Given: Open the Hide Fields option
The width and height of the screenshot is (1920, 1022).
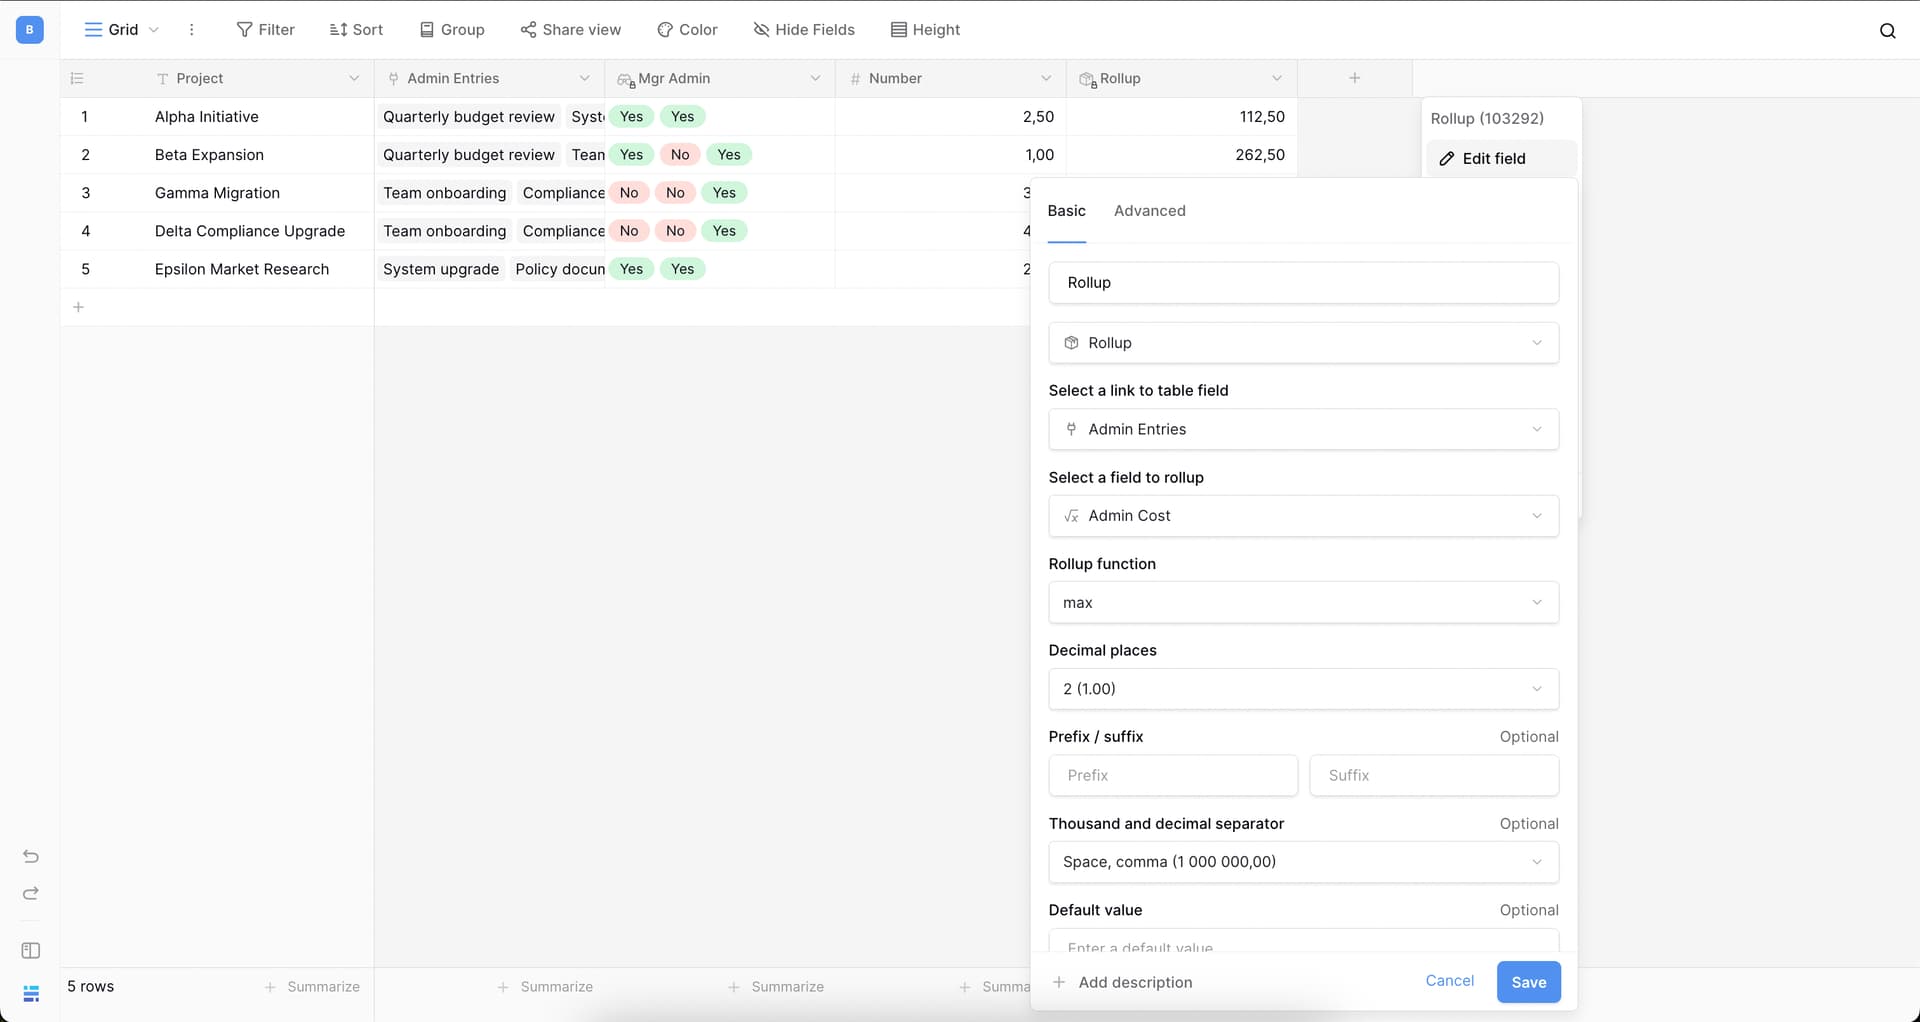Looking at the screenshot, I should tap(804, 30).
